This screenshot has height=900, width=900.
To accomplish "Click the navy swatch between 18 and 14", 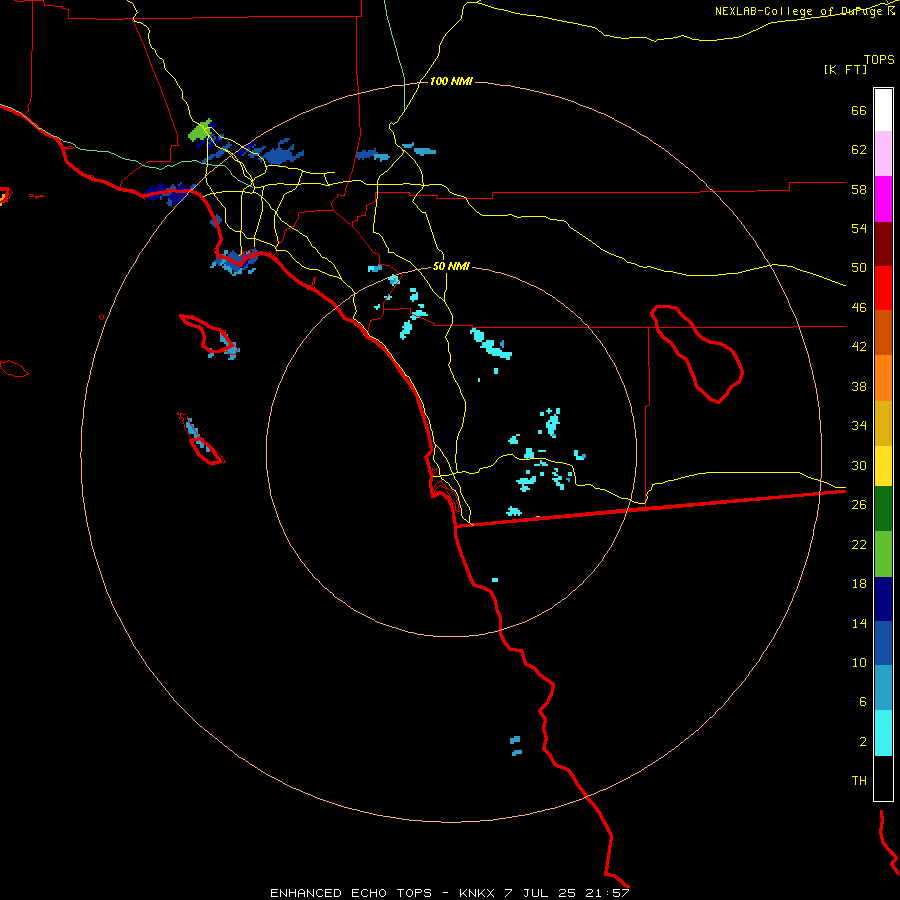I will [x=883, y=599].
